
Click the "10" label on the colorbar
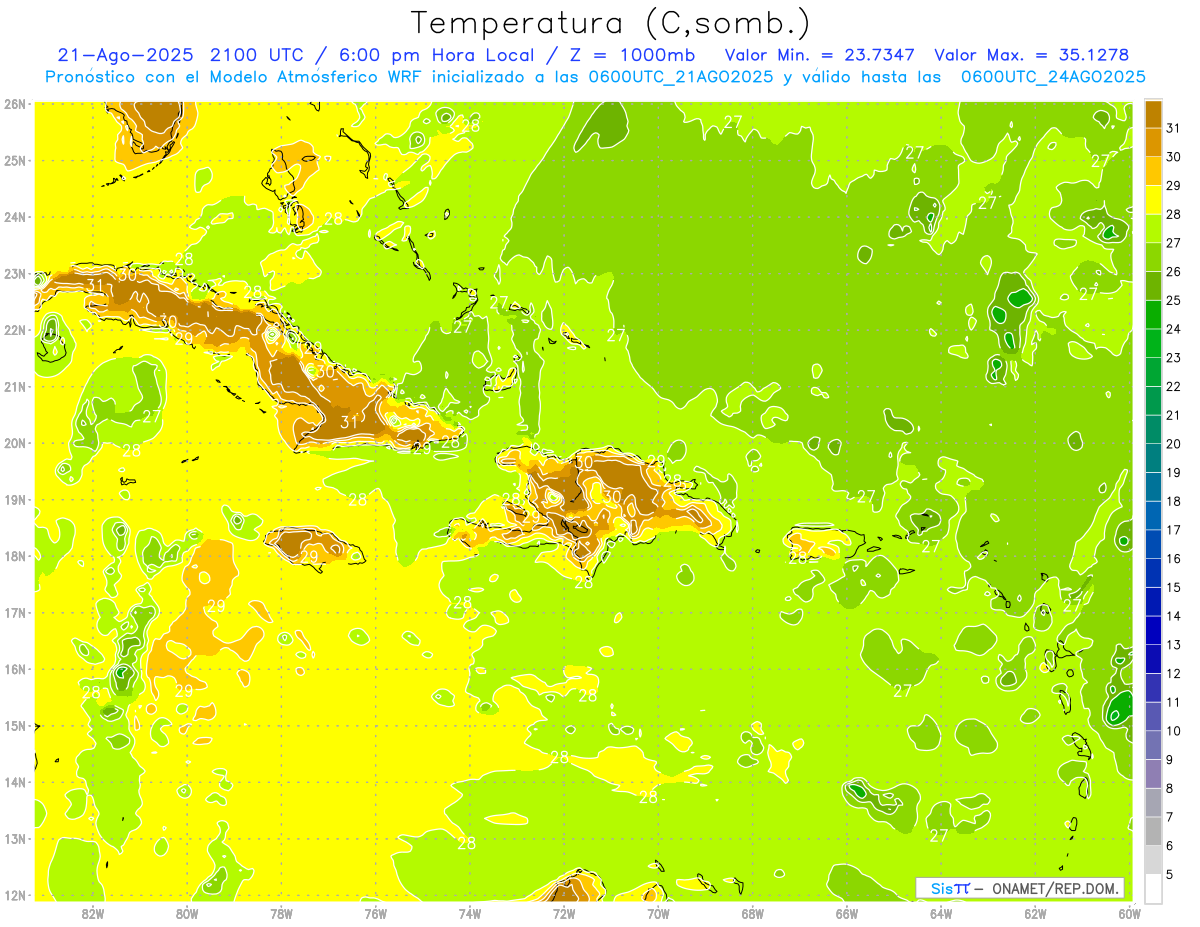click(x=1173, y=731)
